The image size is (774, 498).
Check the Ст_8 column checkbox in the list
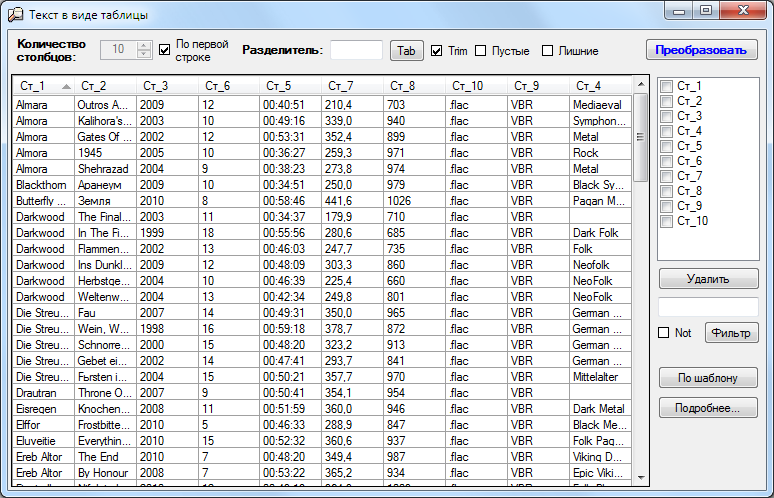tap(666, 191)
